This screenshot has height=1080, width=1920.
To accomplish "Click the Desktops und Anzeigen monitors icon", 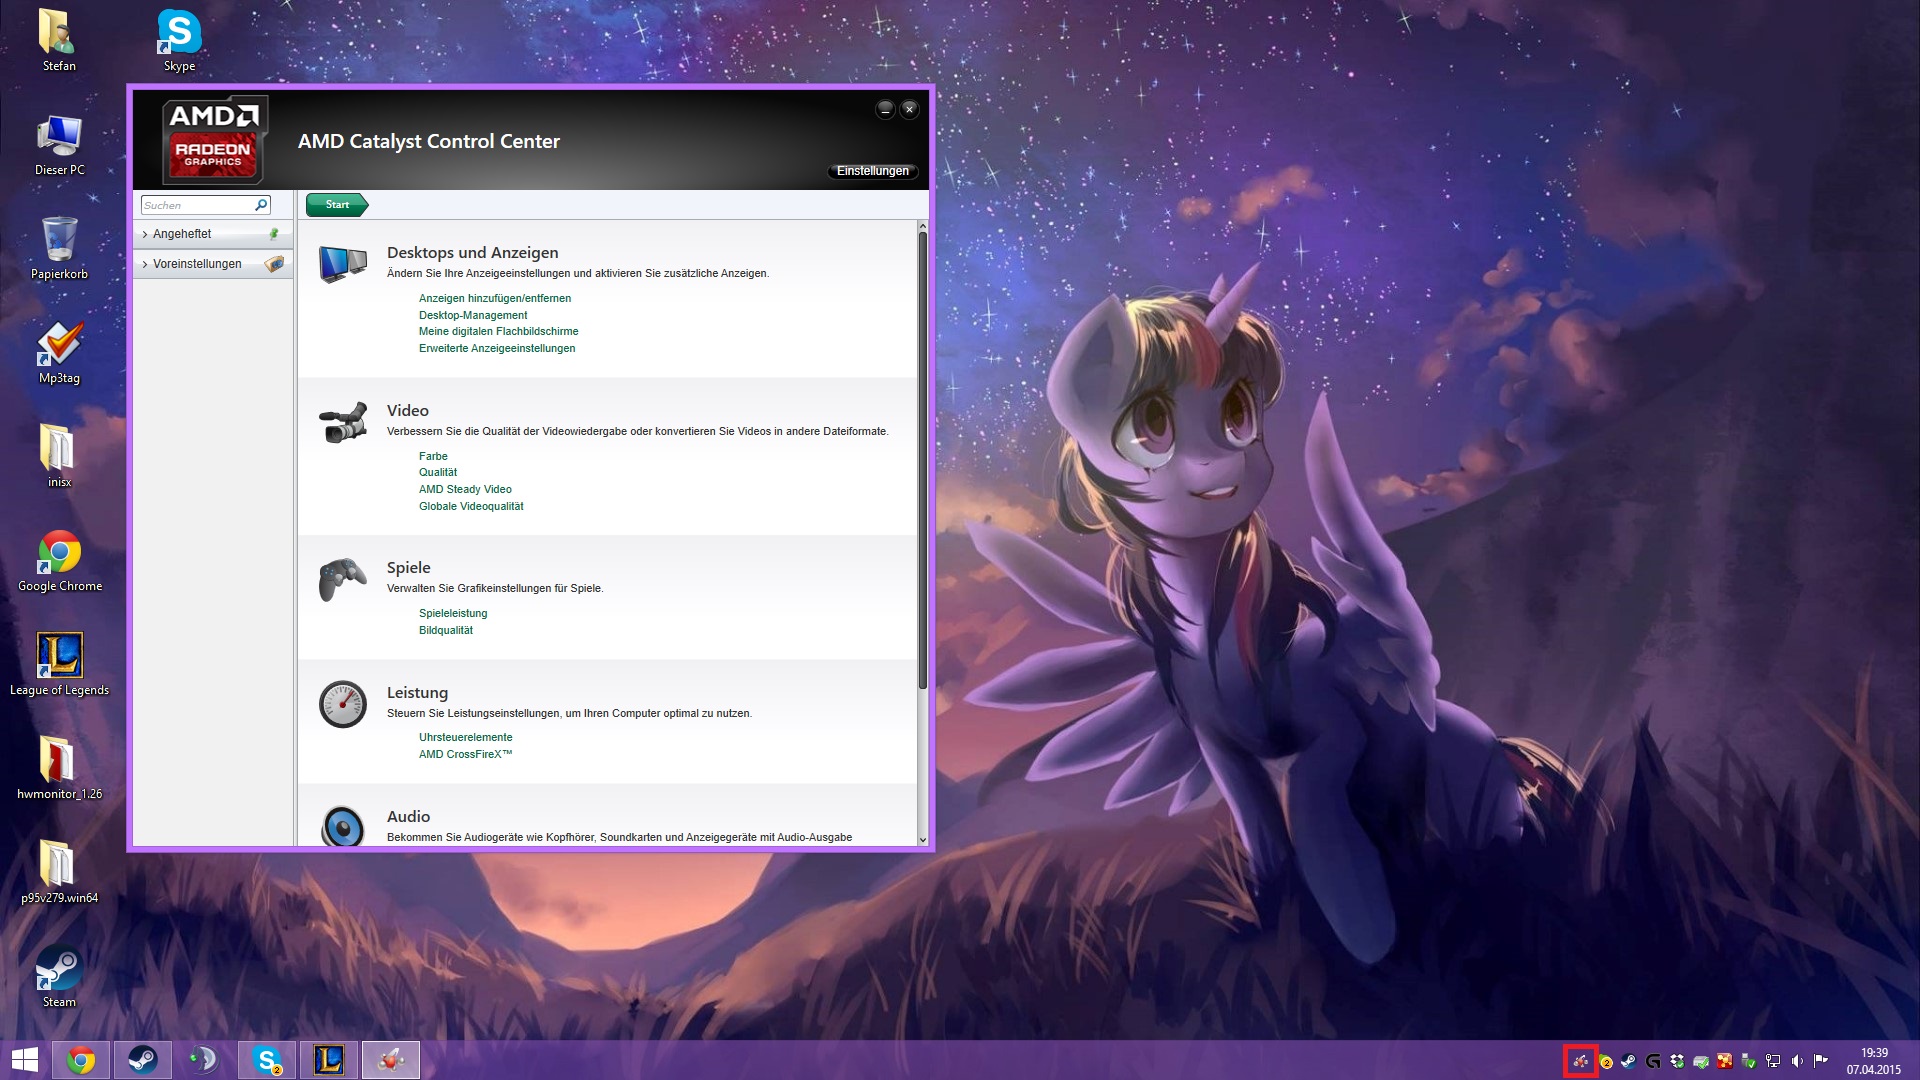I will tap(342, 265).
